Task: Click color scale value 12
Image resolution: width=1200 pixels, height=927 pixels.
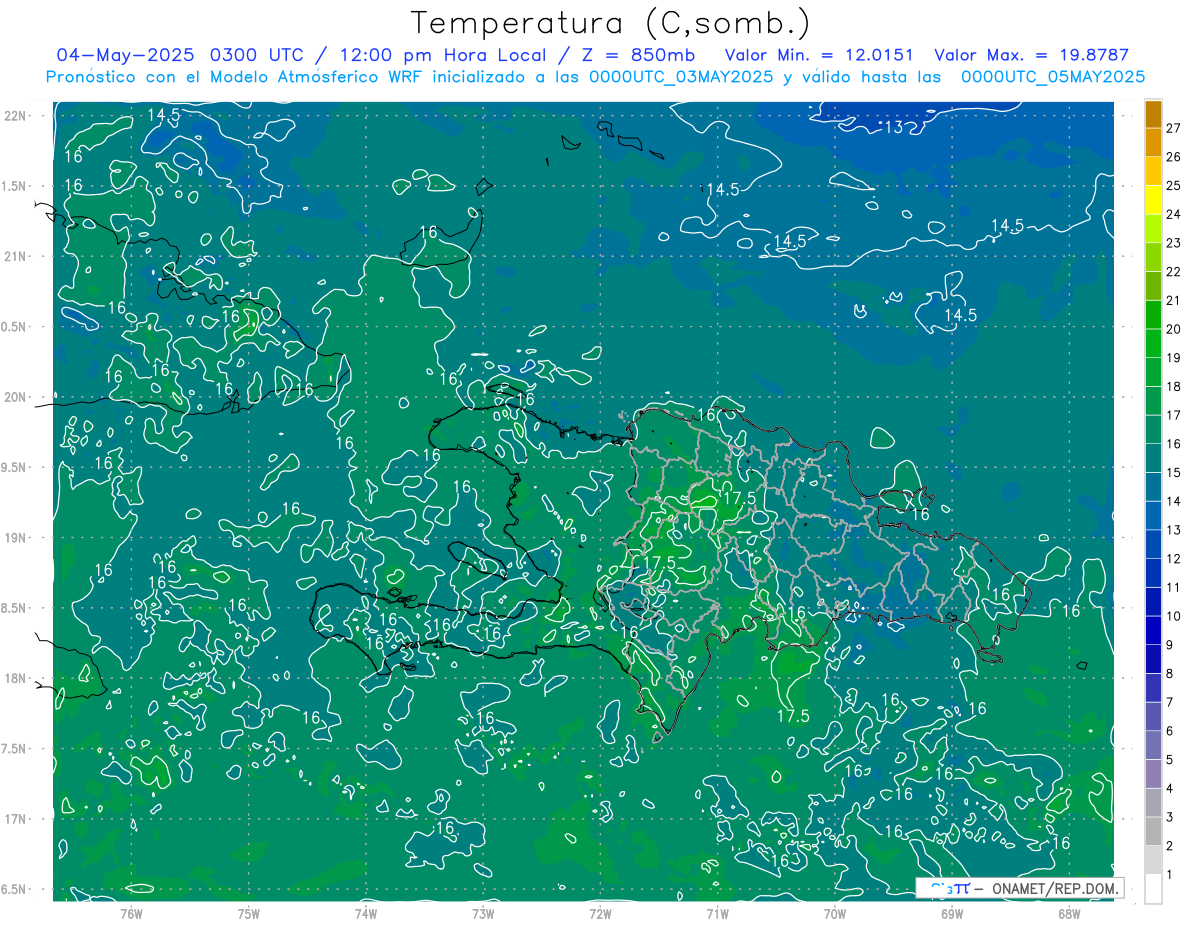Action: coord(1173,558)
